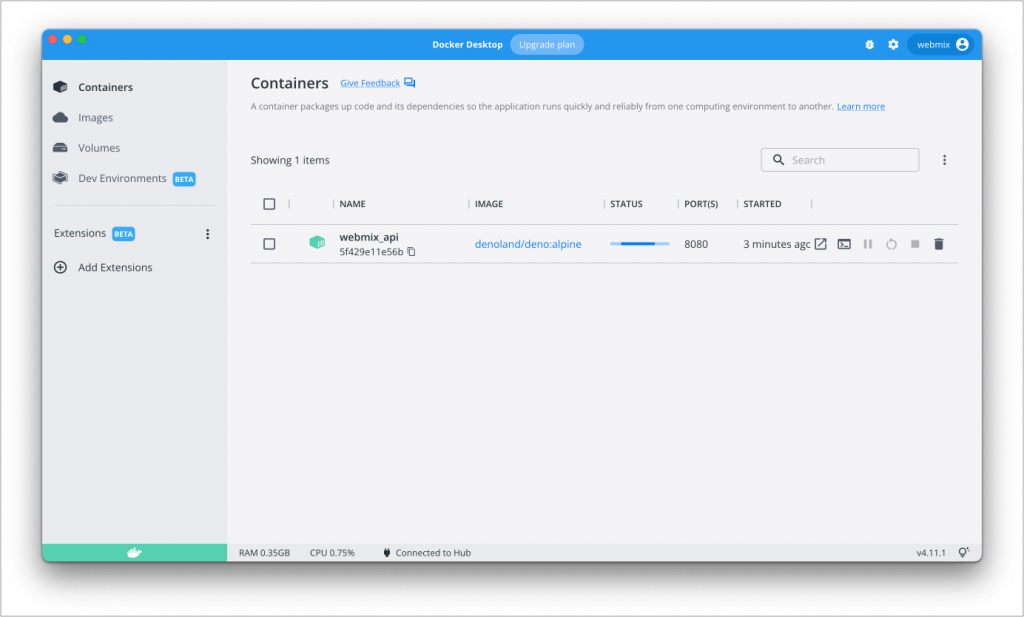Stop the webmix_api container

pos(915,244)
